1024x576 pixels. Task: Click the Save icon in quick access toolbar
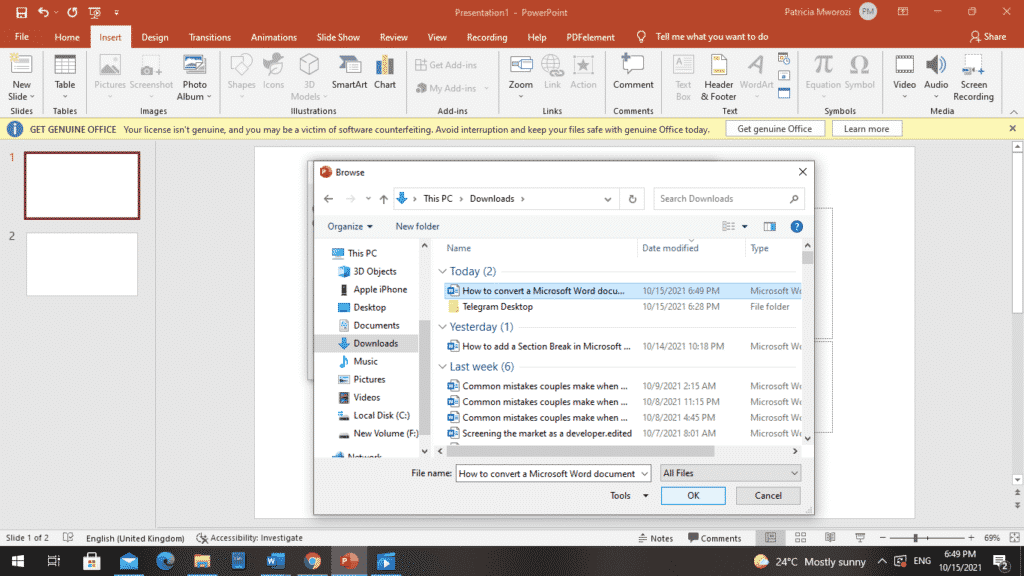pos(21,12)
